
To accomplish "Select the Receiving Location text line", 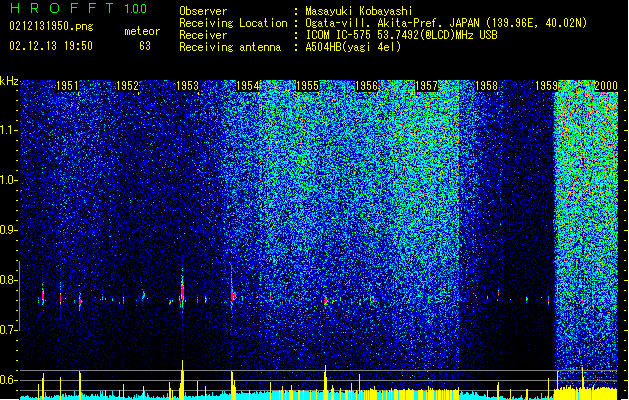I will [383, 23].
